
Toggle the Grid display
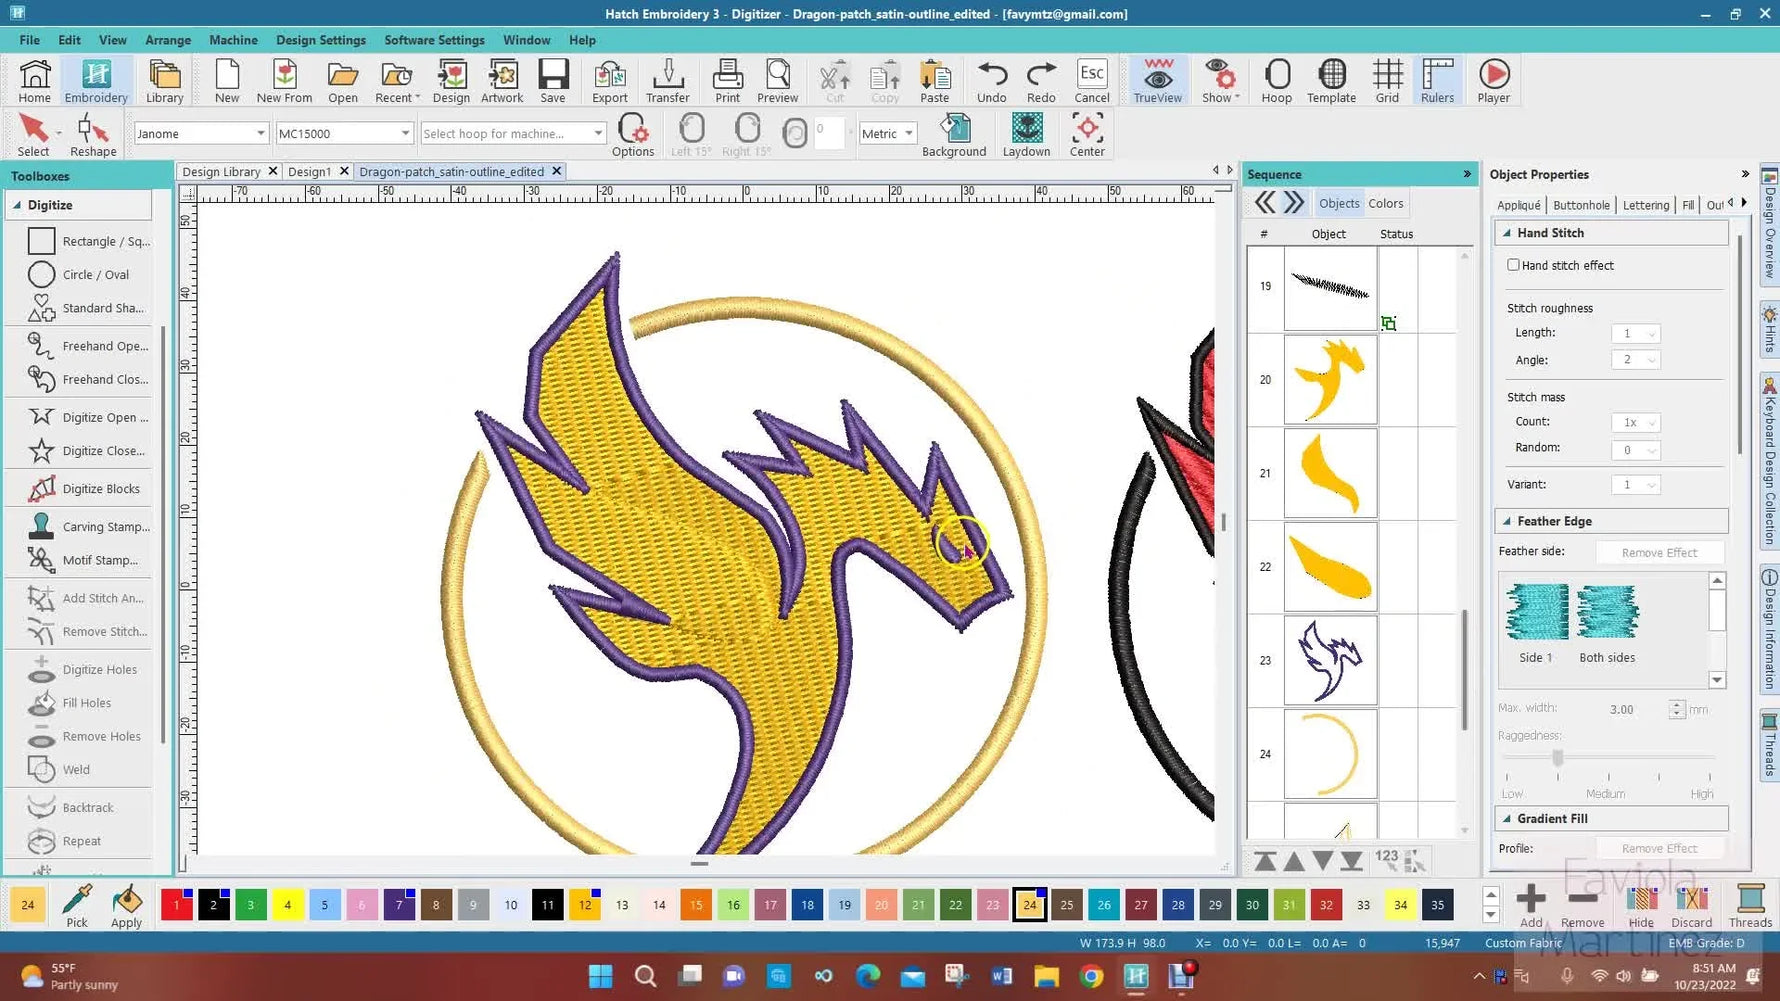(1387, 79)
